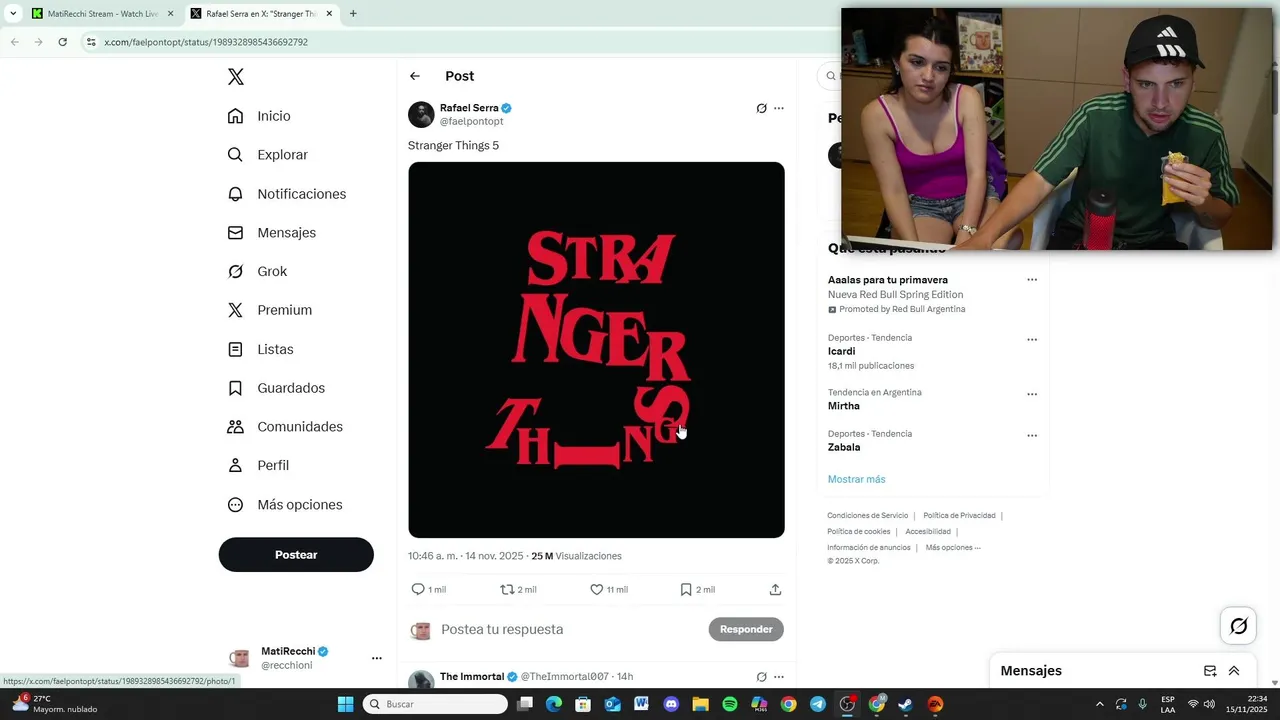This screenshot has width=1280, height=720.
Task: Open Rafael Serra's profile avatar
Action: coord(421,114)
